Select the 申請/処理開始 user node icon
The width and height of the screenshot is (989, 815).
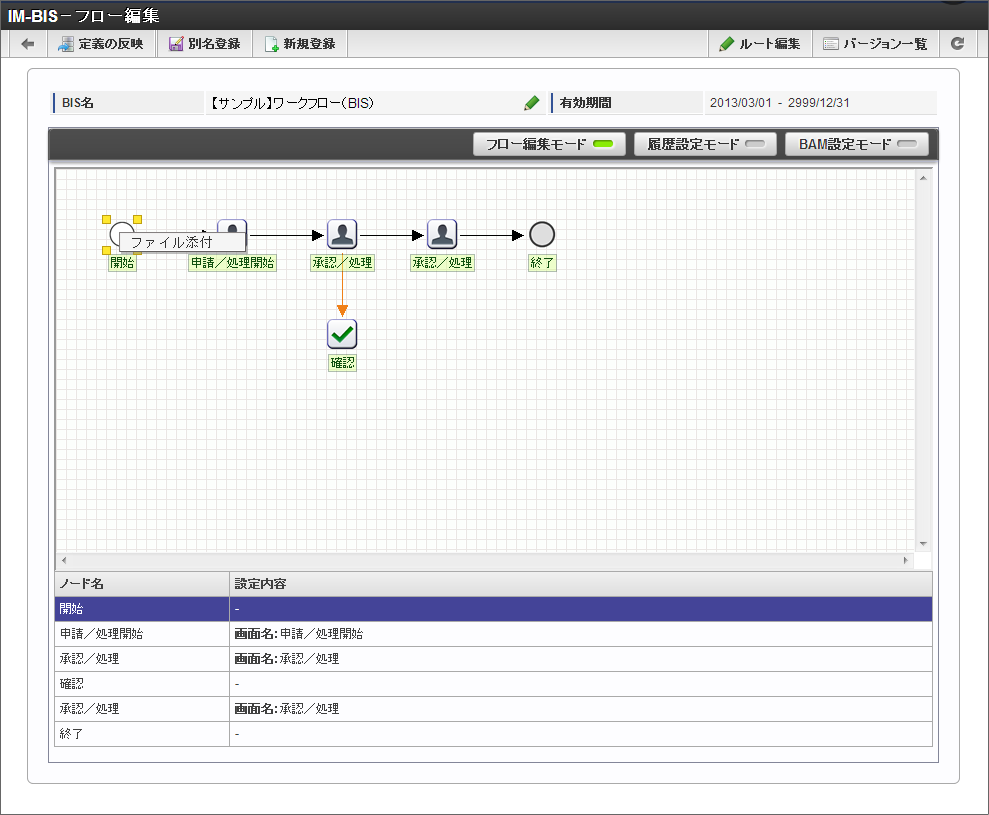click(x=232, y=227)
